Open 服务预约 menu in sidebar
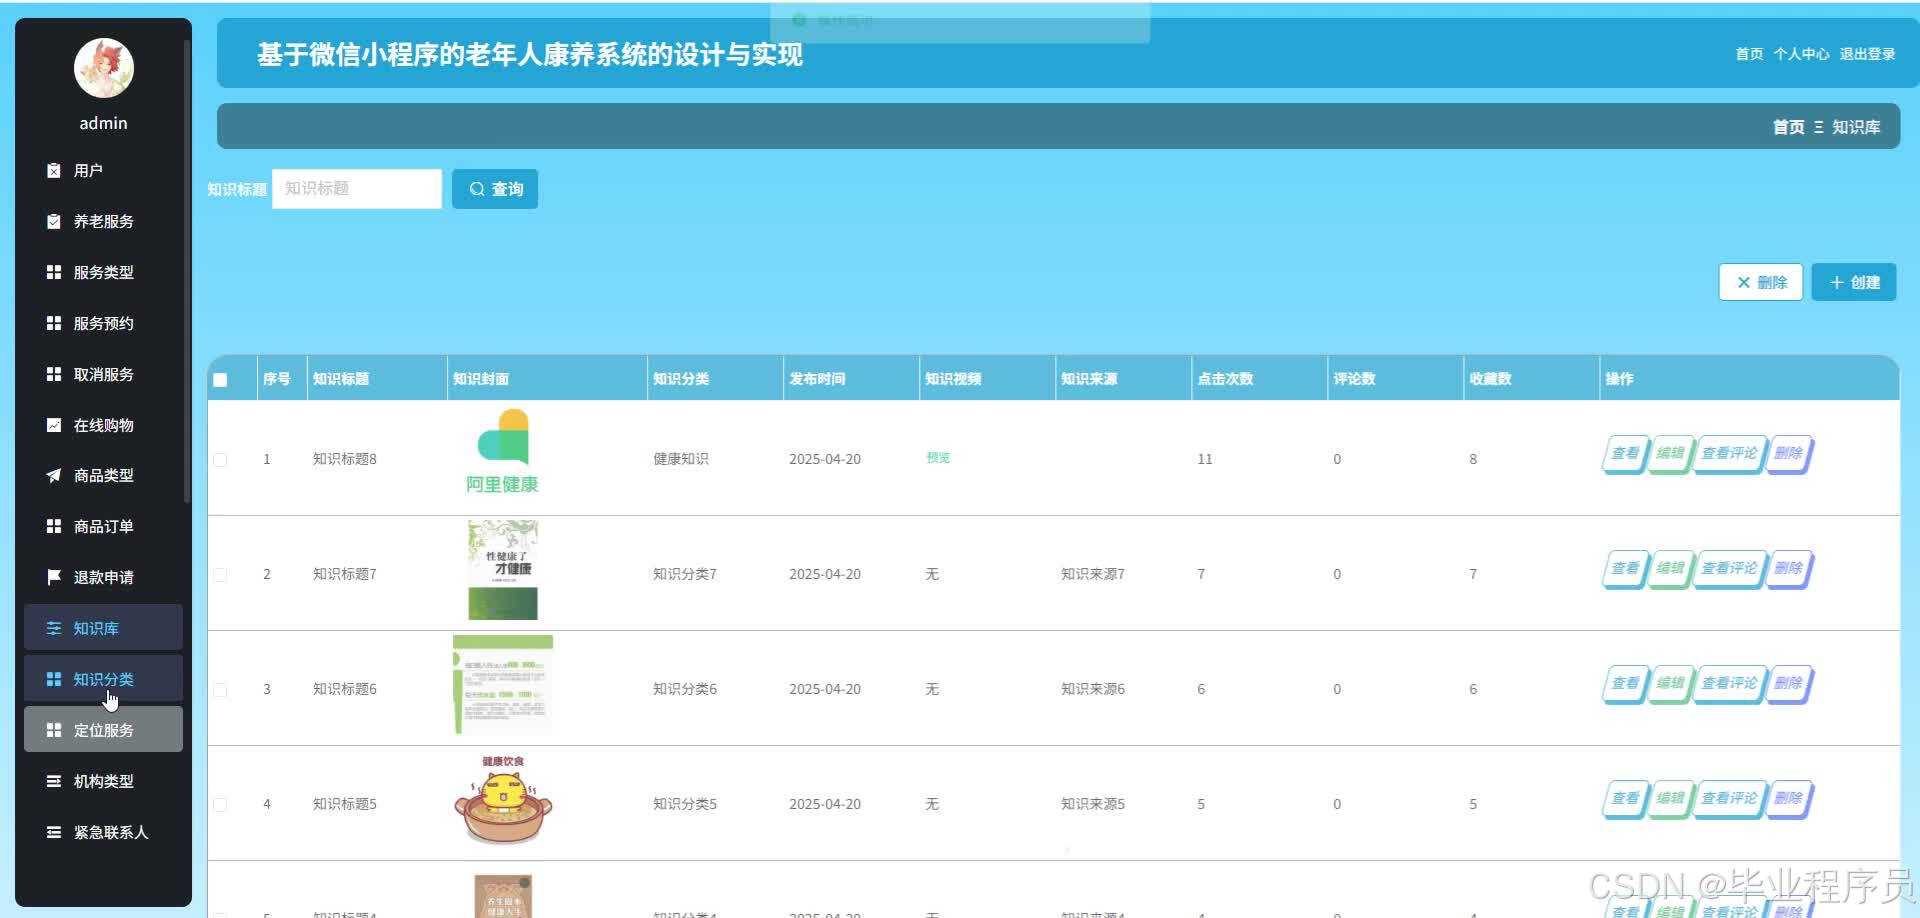This screenshot has width=1920, height=918. [103, 323]
